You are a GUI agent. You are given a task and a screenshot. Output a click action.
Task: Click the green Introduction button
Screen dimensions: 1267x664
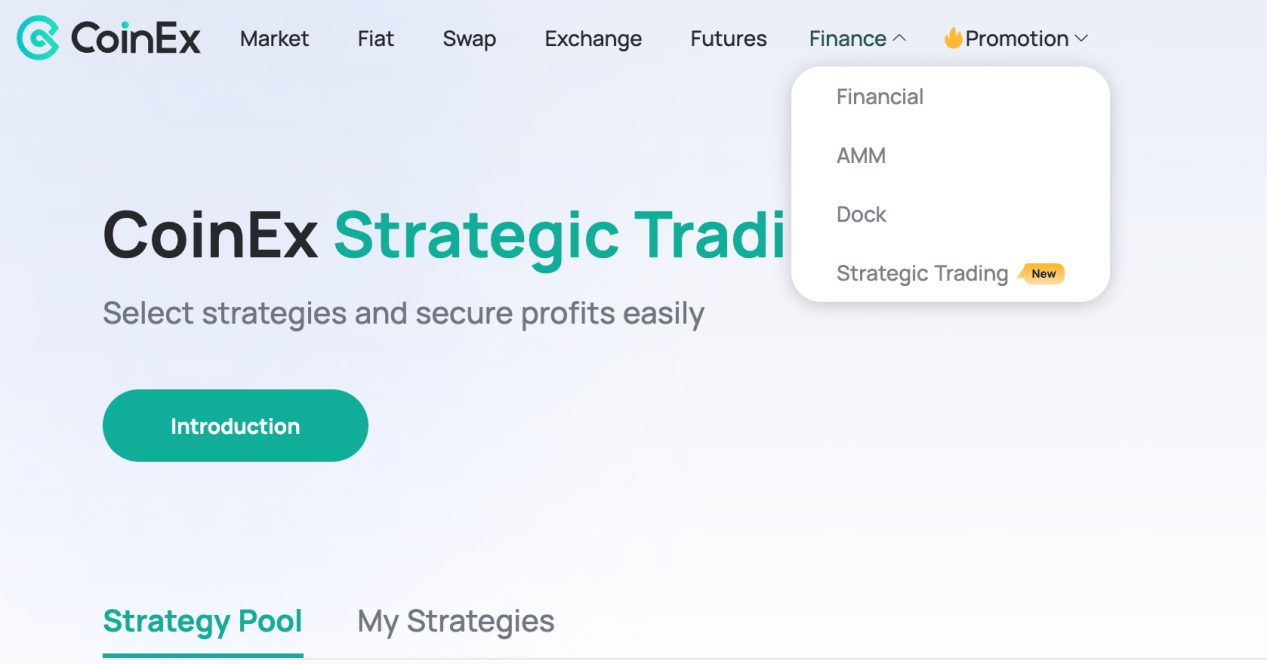[235, 426]
